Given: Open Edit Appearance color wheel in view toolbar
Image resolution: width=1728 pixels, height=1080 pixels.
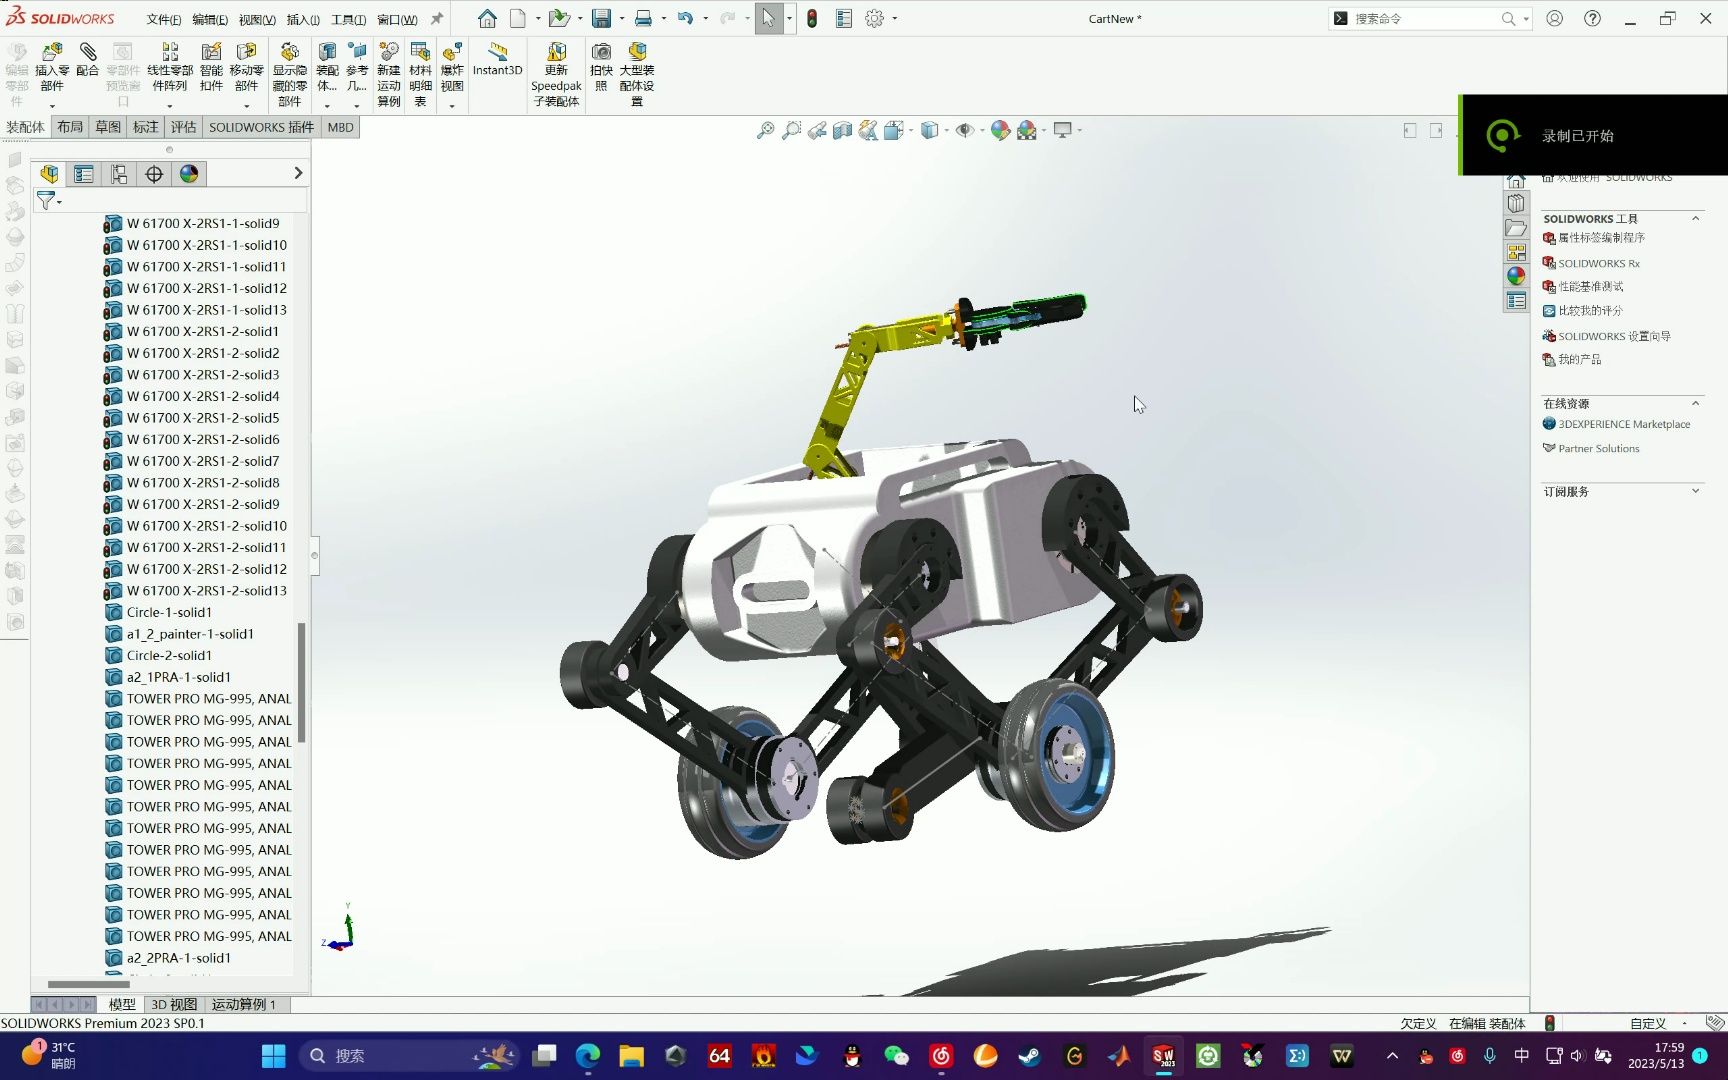Looking at the screenshot, I should click(x=999, y=130).
